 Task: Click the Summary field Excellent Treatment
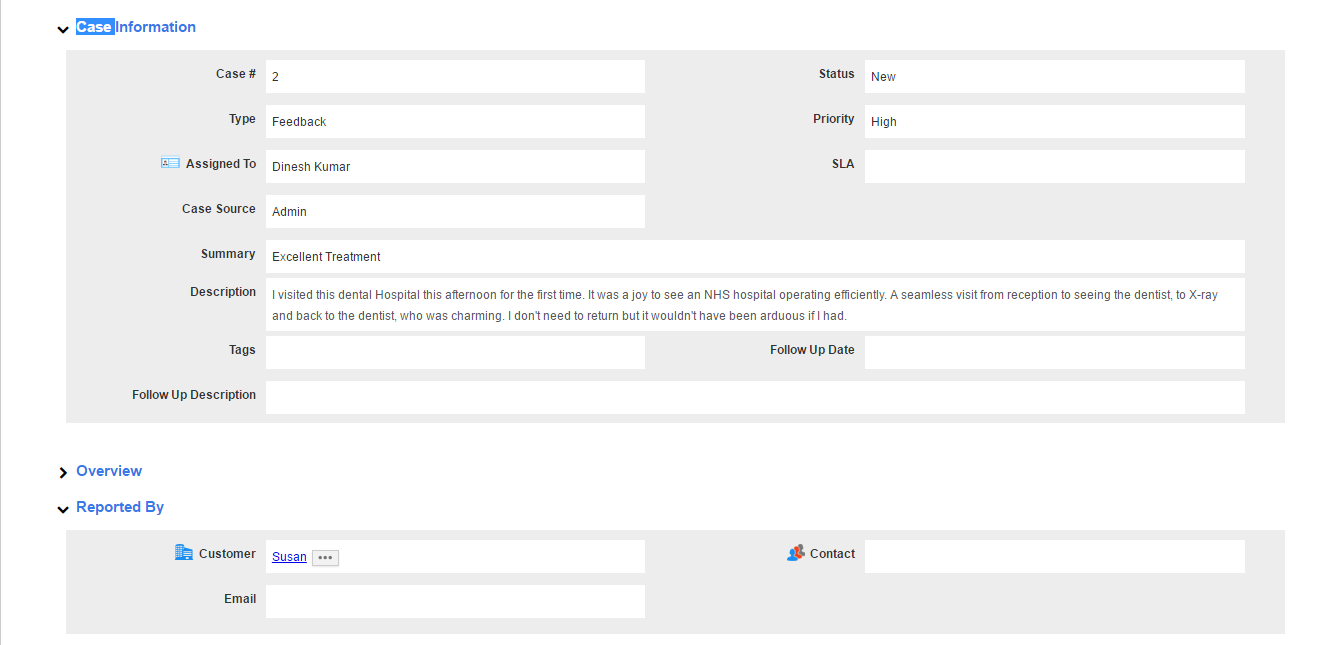coord(755,257)
